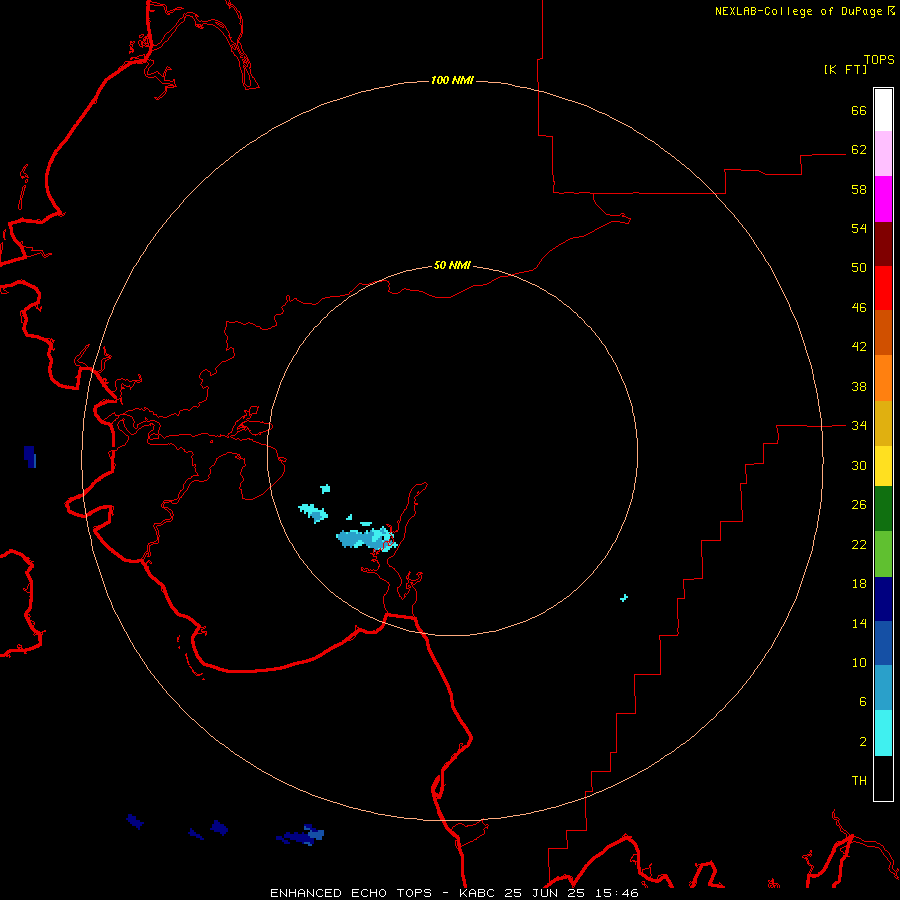Image resolution: width=900 pixels, height=900 pixels.
Task: Click the 2 legend value
Action: [863, 742]
